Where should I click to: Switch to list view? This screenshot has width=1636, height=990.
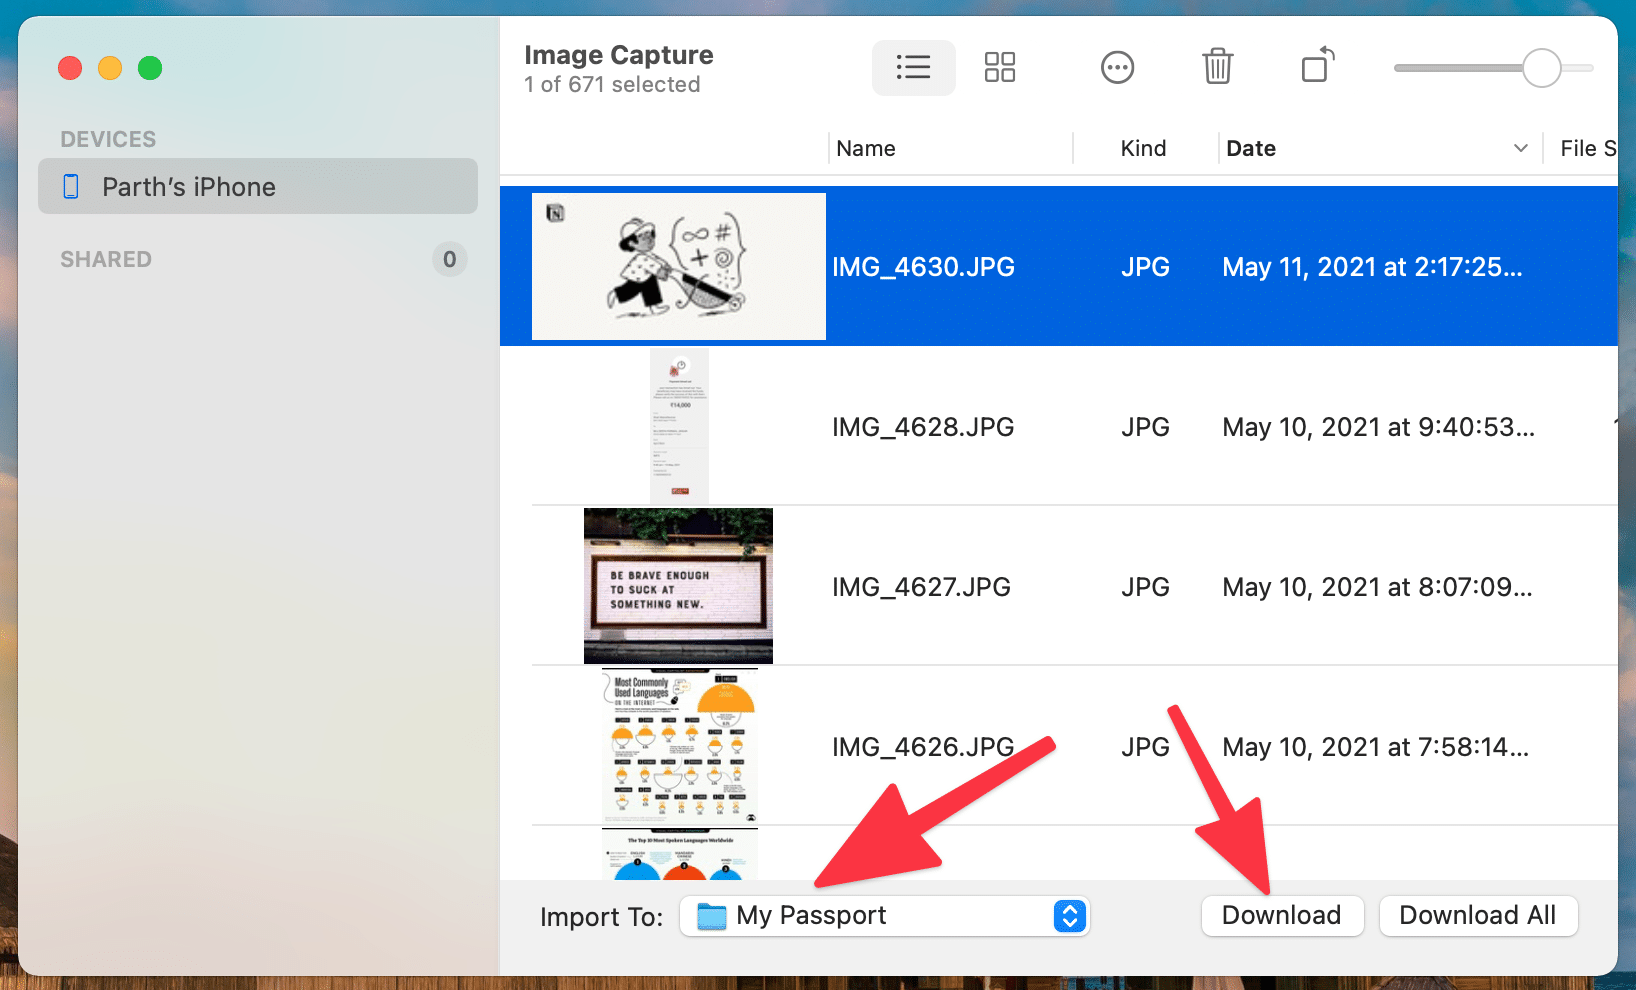(913, 68)
